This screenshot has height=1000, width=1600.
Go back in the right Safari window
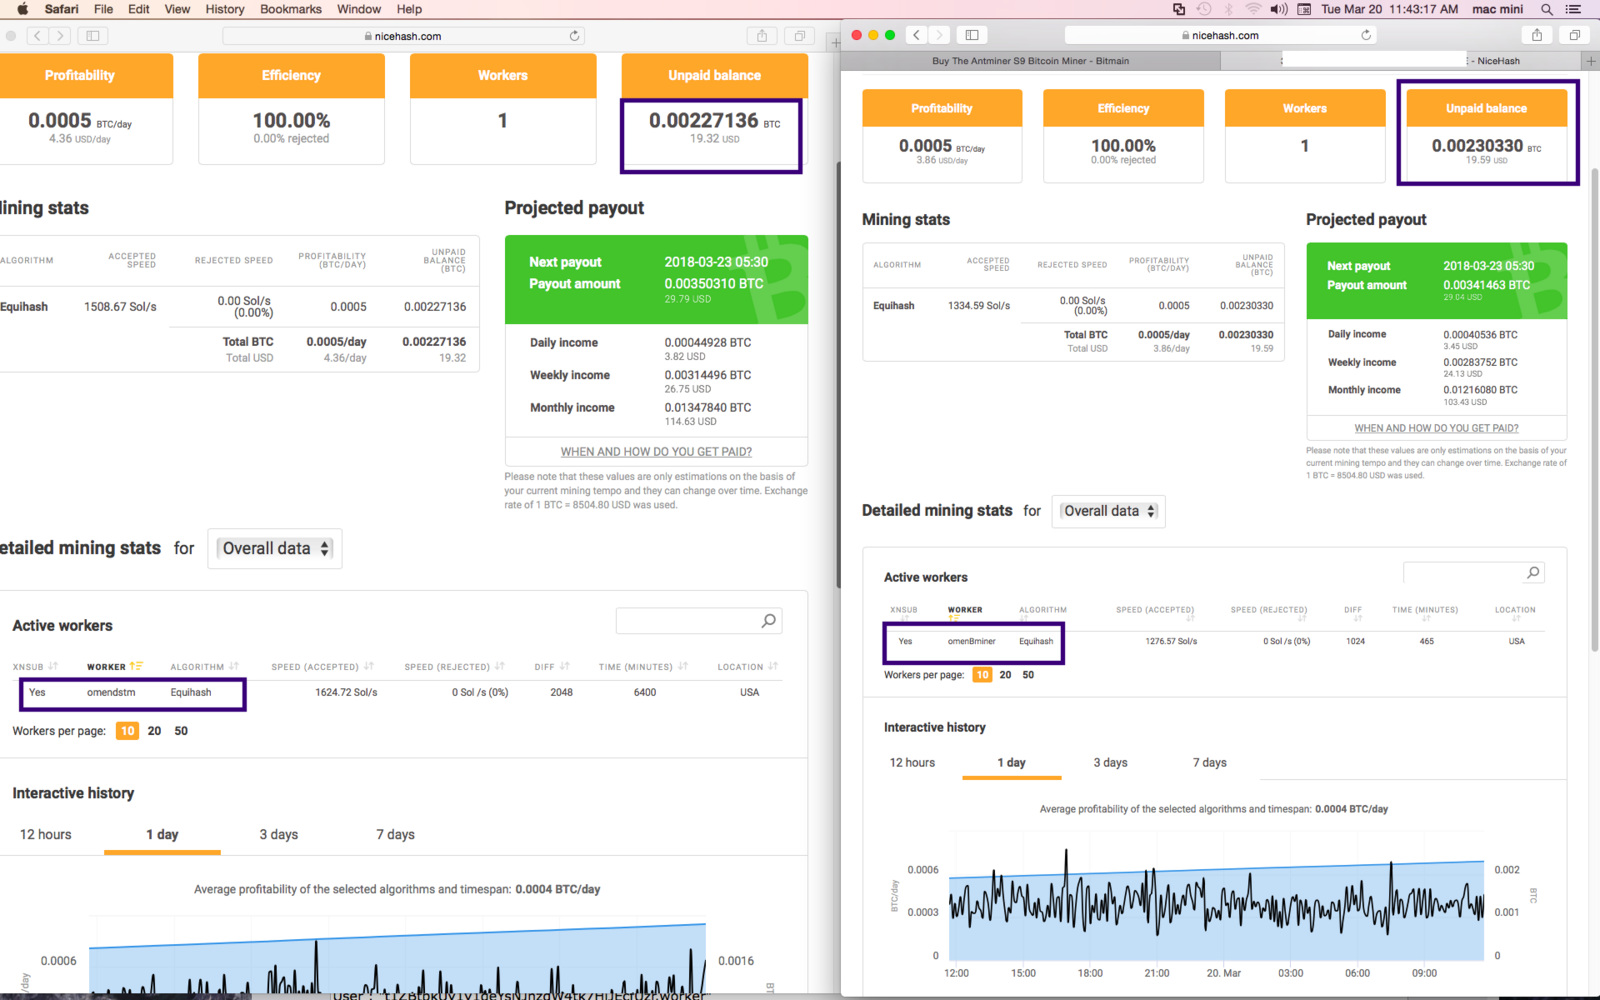[x=917, y=35]
